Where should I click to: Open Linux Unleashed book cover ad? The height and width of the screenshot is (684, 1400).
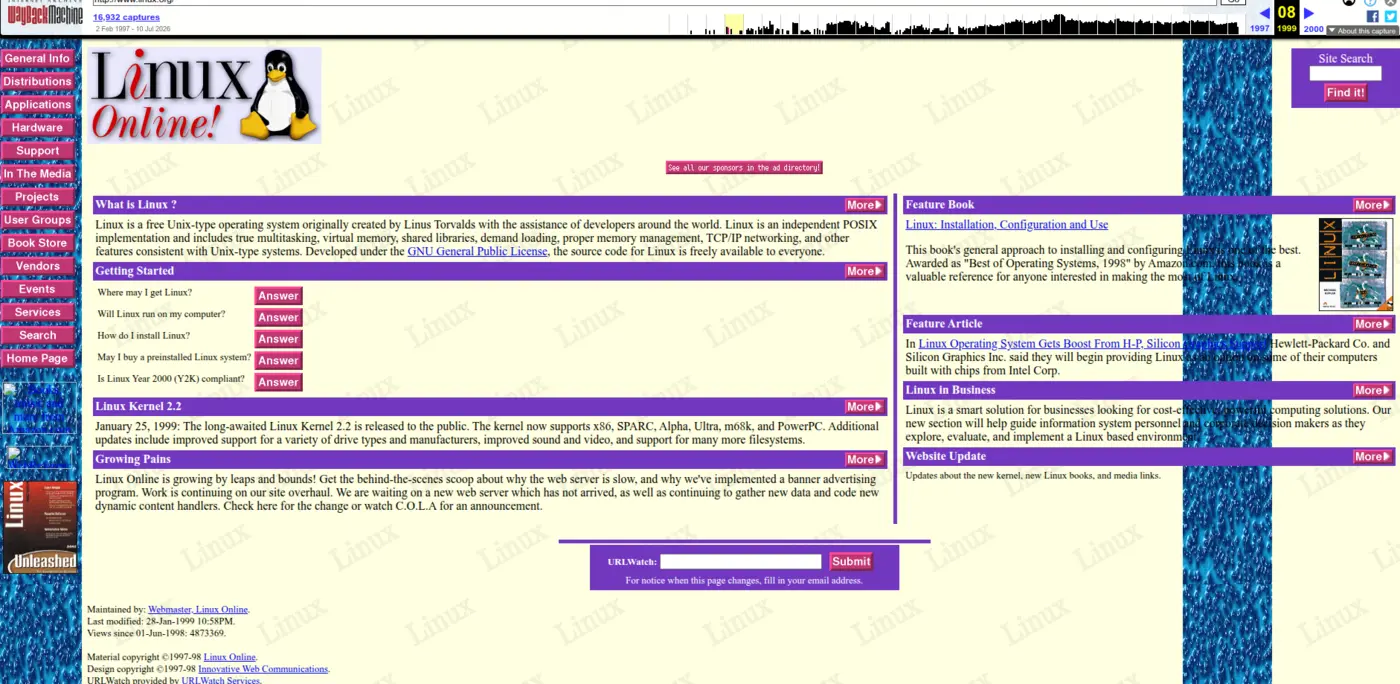pos(40,526)
